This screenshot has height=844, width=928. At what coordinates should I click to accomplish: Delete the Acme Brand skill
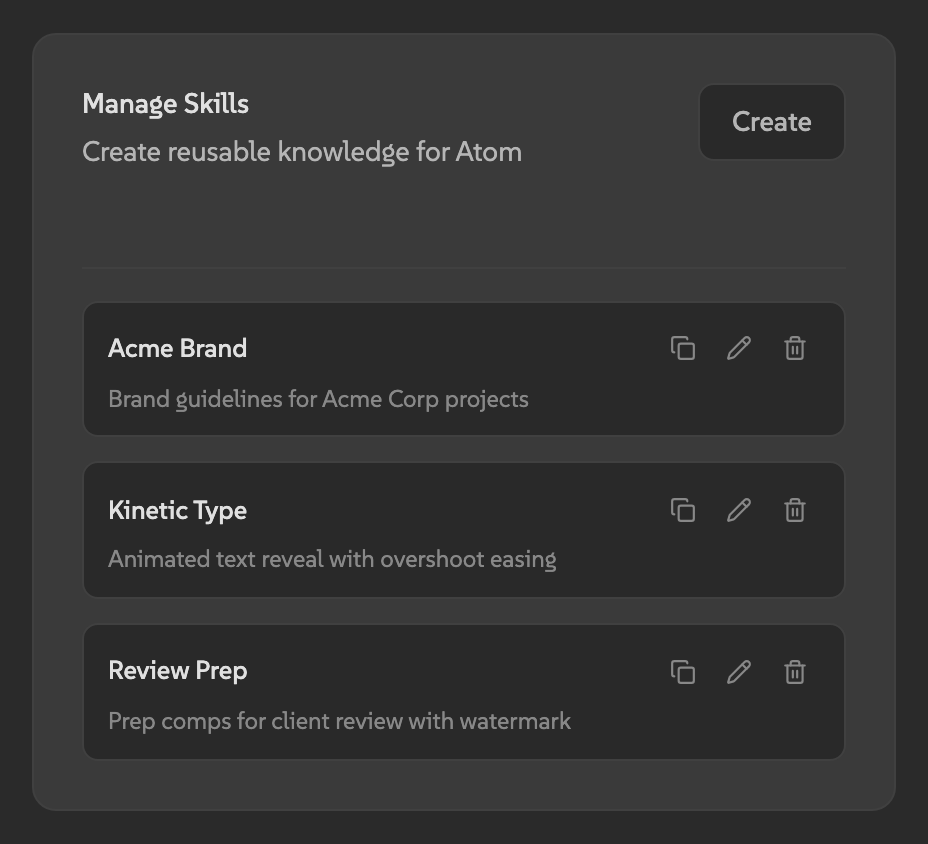click(x=795, y=348)
